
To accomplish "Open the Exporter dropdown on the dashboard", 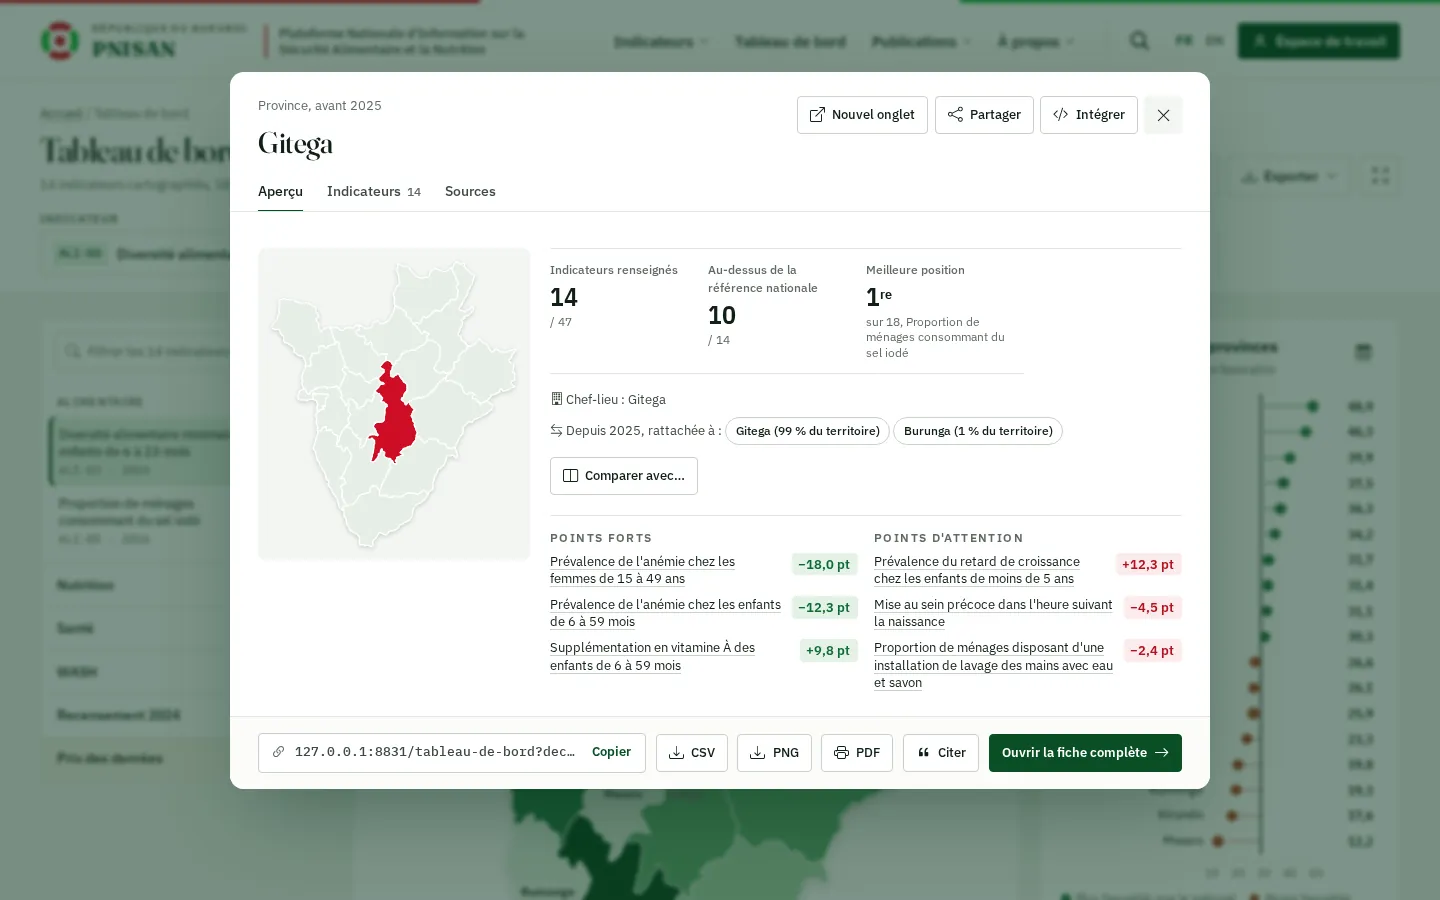I will (1289, 176).
